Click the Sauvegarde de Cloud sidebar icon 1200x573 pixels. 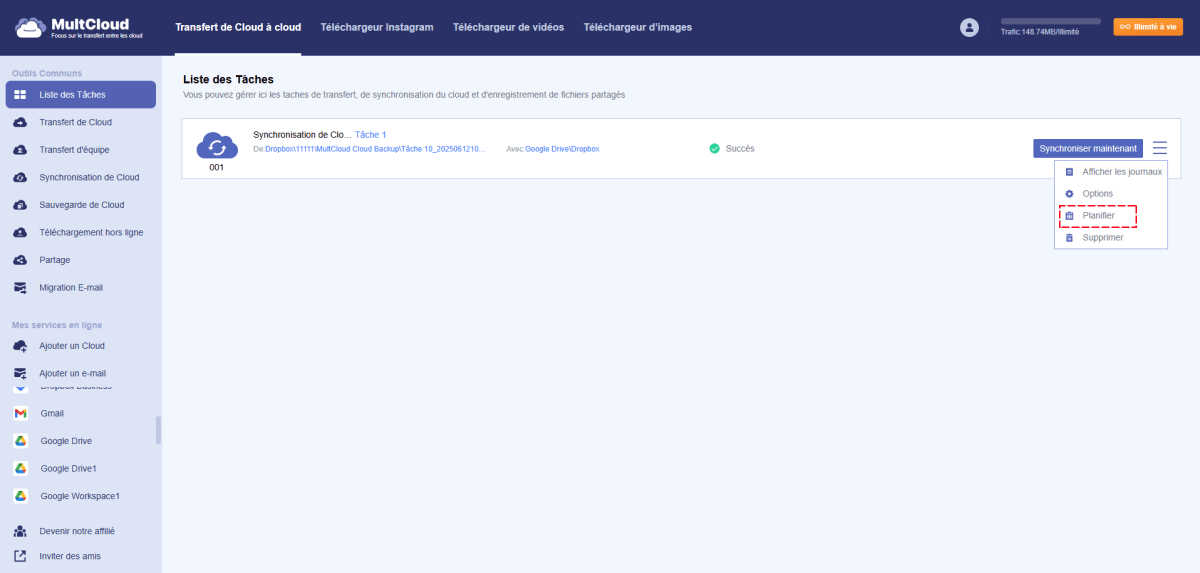[20, 205]
